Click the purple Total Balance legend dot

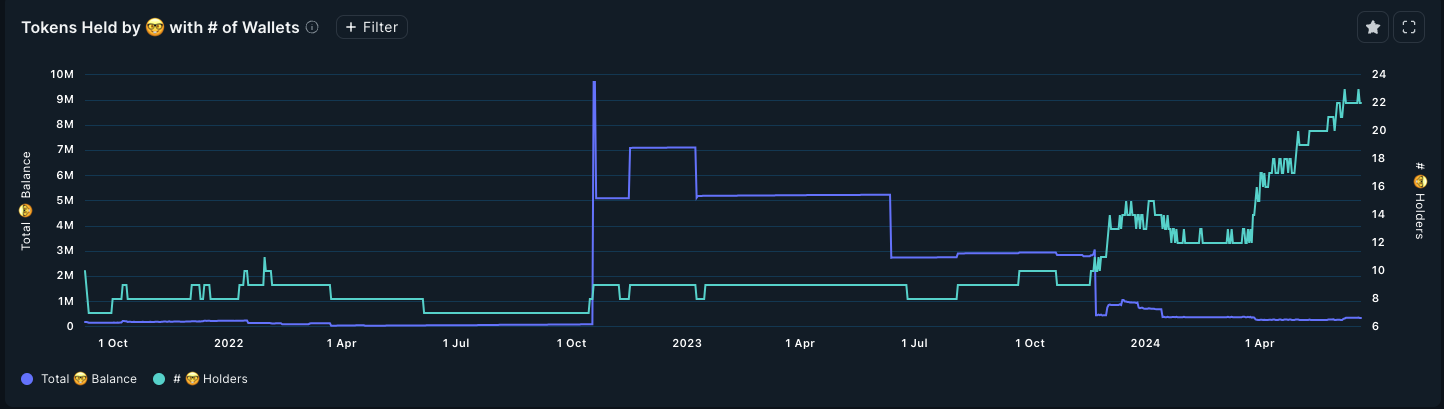point(27,379)
